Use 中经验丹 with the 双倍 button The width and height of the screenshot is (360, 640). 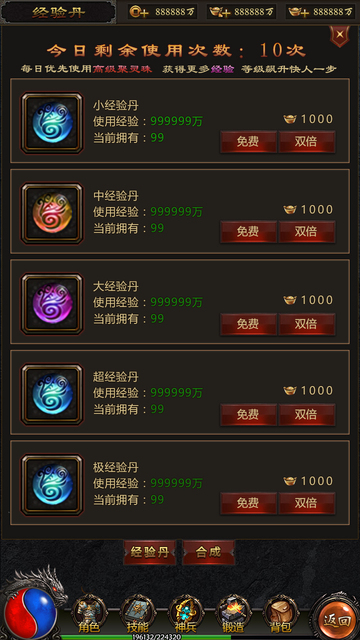click(x=307, y=231)
